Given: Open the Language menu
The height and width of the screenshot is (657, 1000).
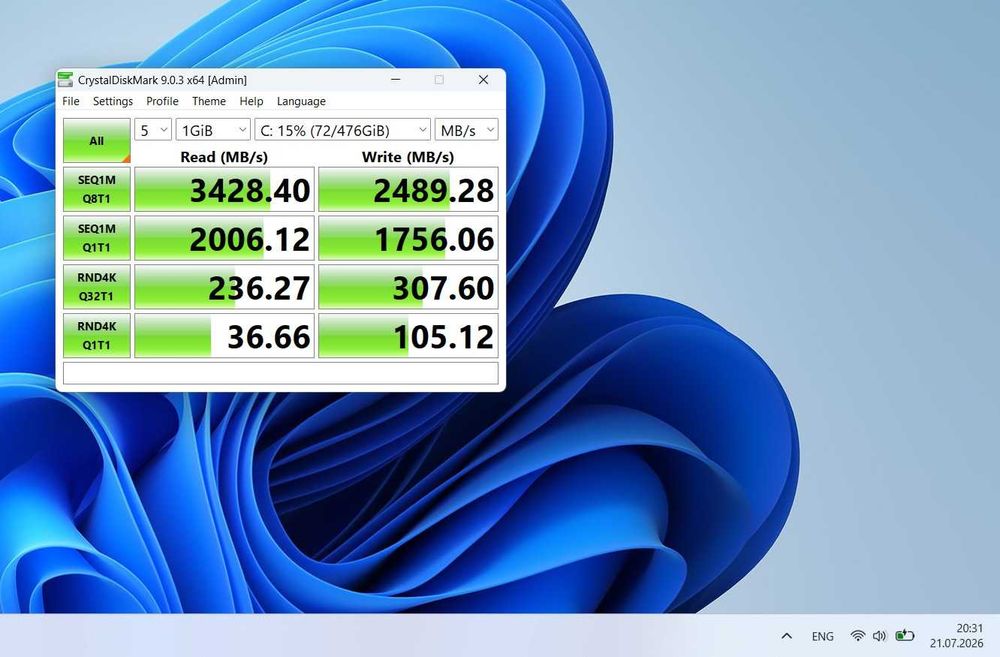Looking at the screenshot, I should tap(301, 101).
